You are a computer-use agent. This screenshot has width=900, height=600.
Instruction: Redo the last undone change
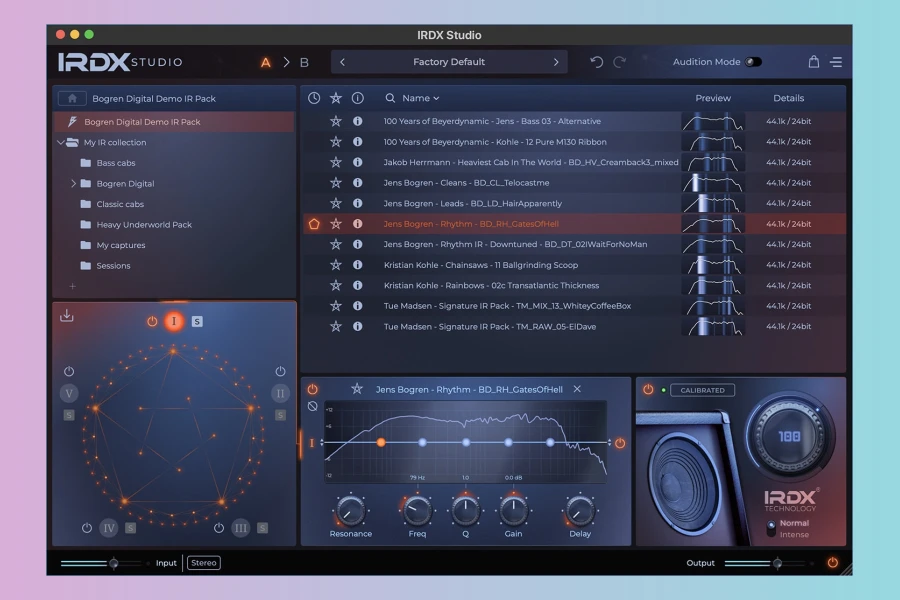coord(619,62)
